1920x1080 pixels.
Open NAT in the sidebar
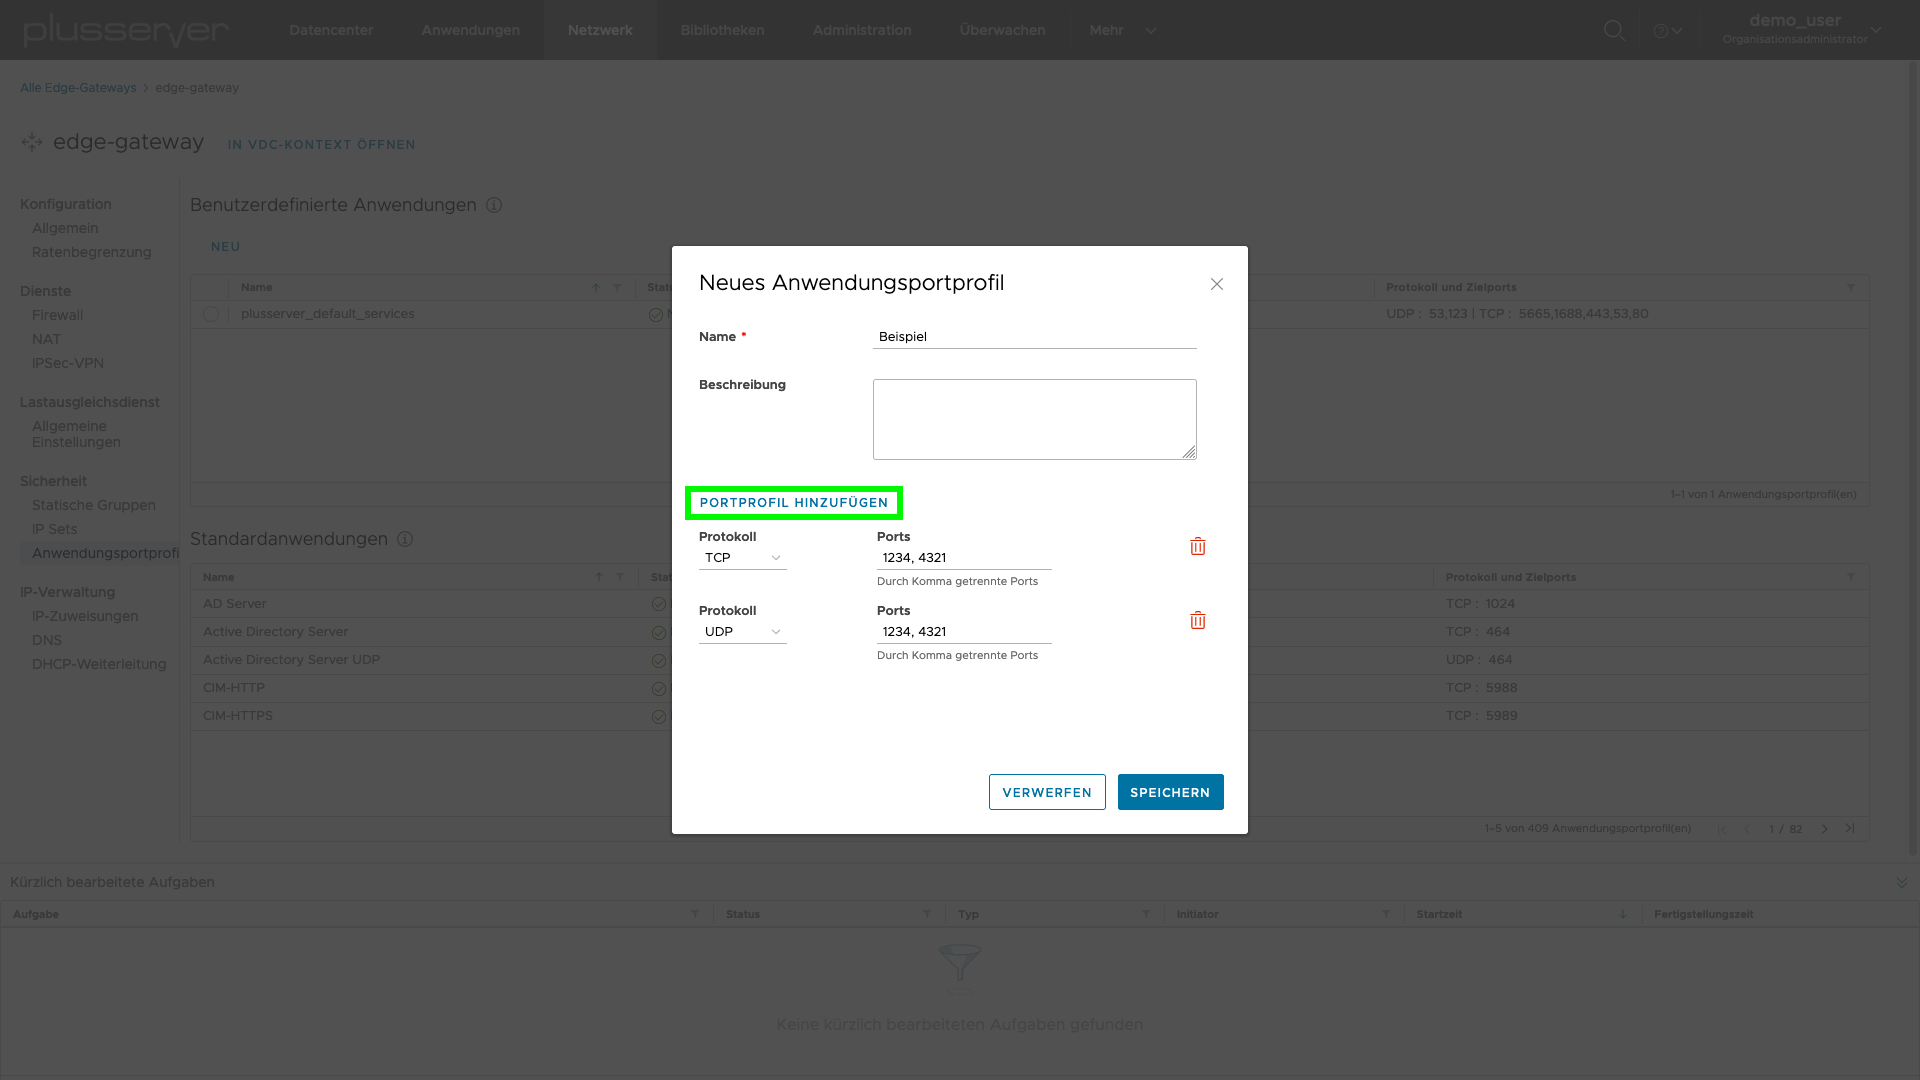pos(46,340)
